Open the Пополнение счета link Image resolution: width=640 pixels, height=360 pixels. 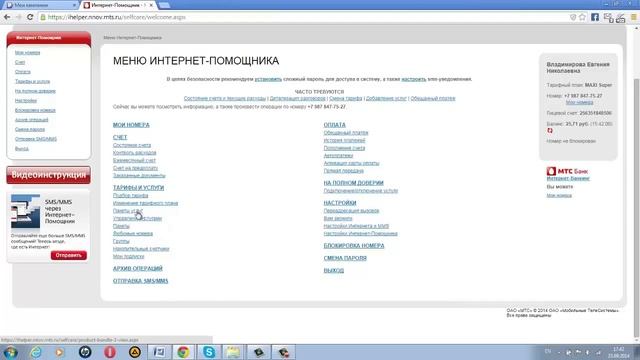344,148
